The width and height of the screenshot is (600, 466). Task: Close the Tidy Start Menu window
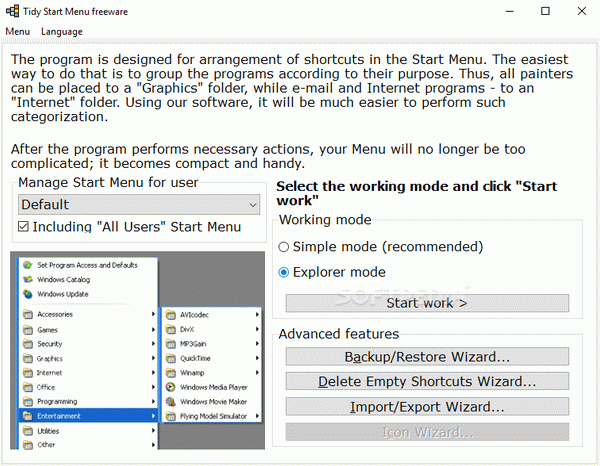pos(582,11)
